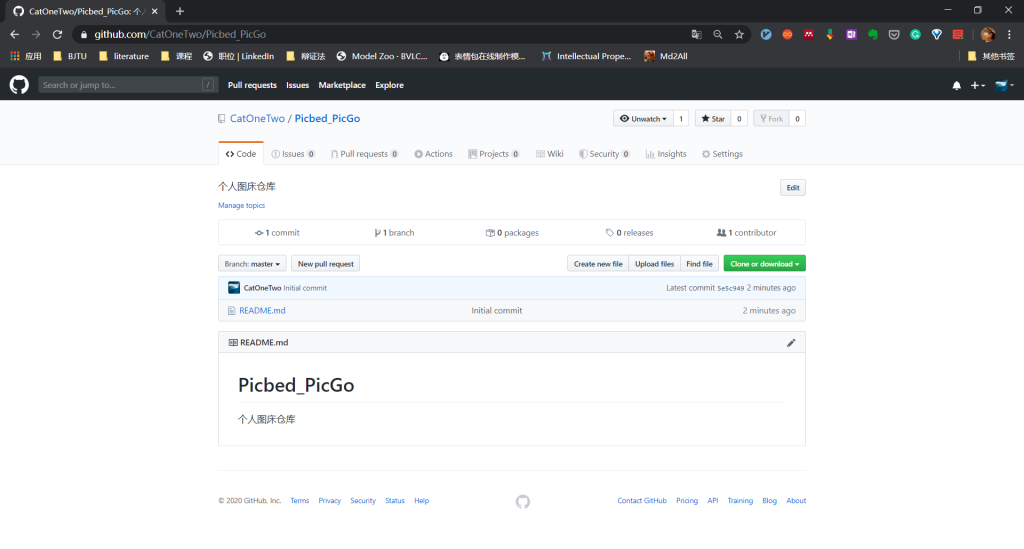Open the repository Settings tab
Screen dimensions: 1024x549
click(x=722, y=154)
